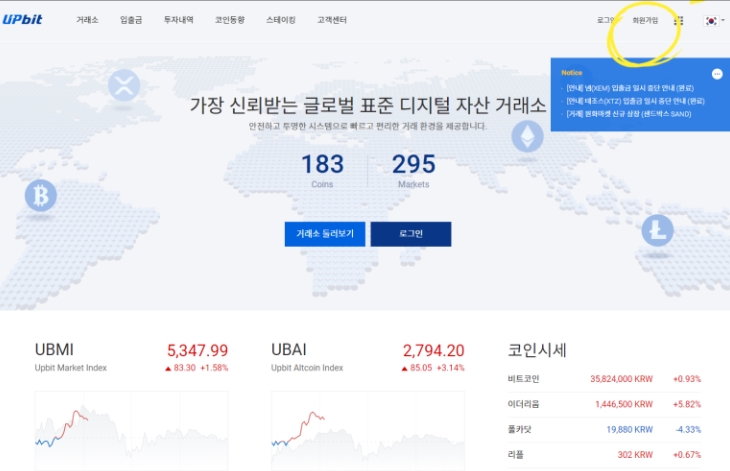The image size is (730, 471).
Task: Open the grid menu icon in header
Action: point(679,20)
